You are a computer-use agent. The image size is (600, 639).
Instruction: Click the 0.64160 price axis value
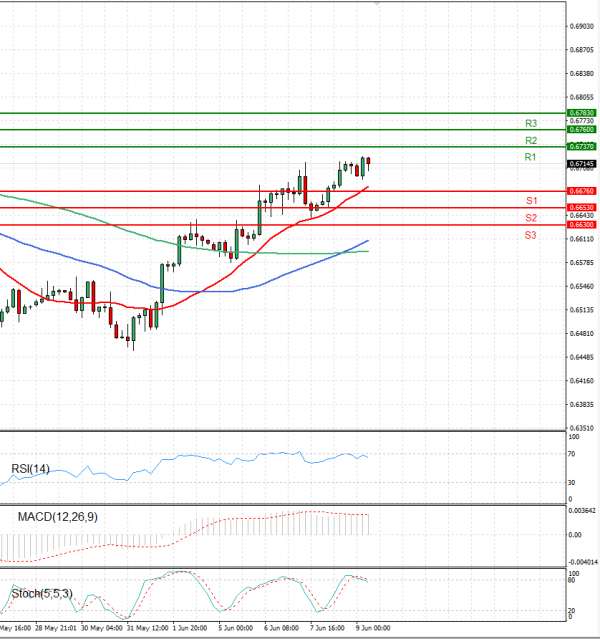(x=582, y=381)
